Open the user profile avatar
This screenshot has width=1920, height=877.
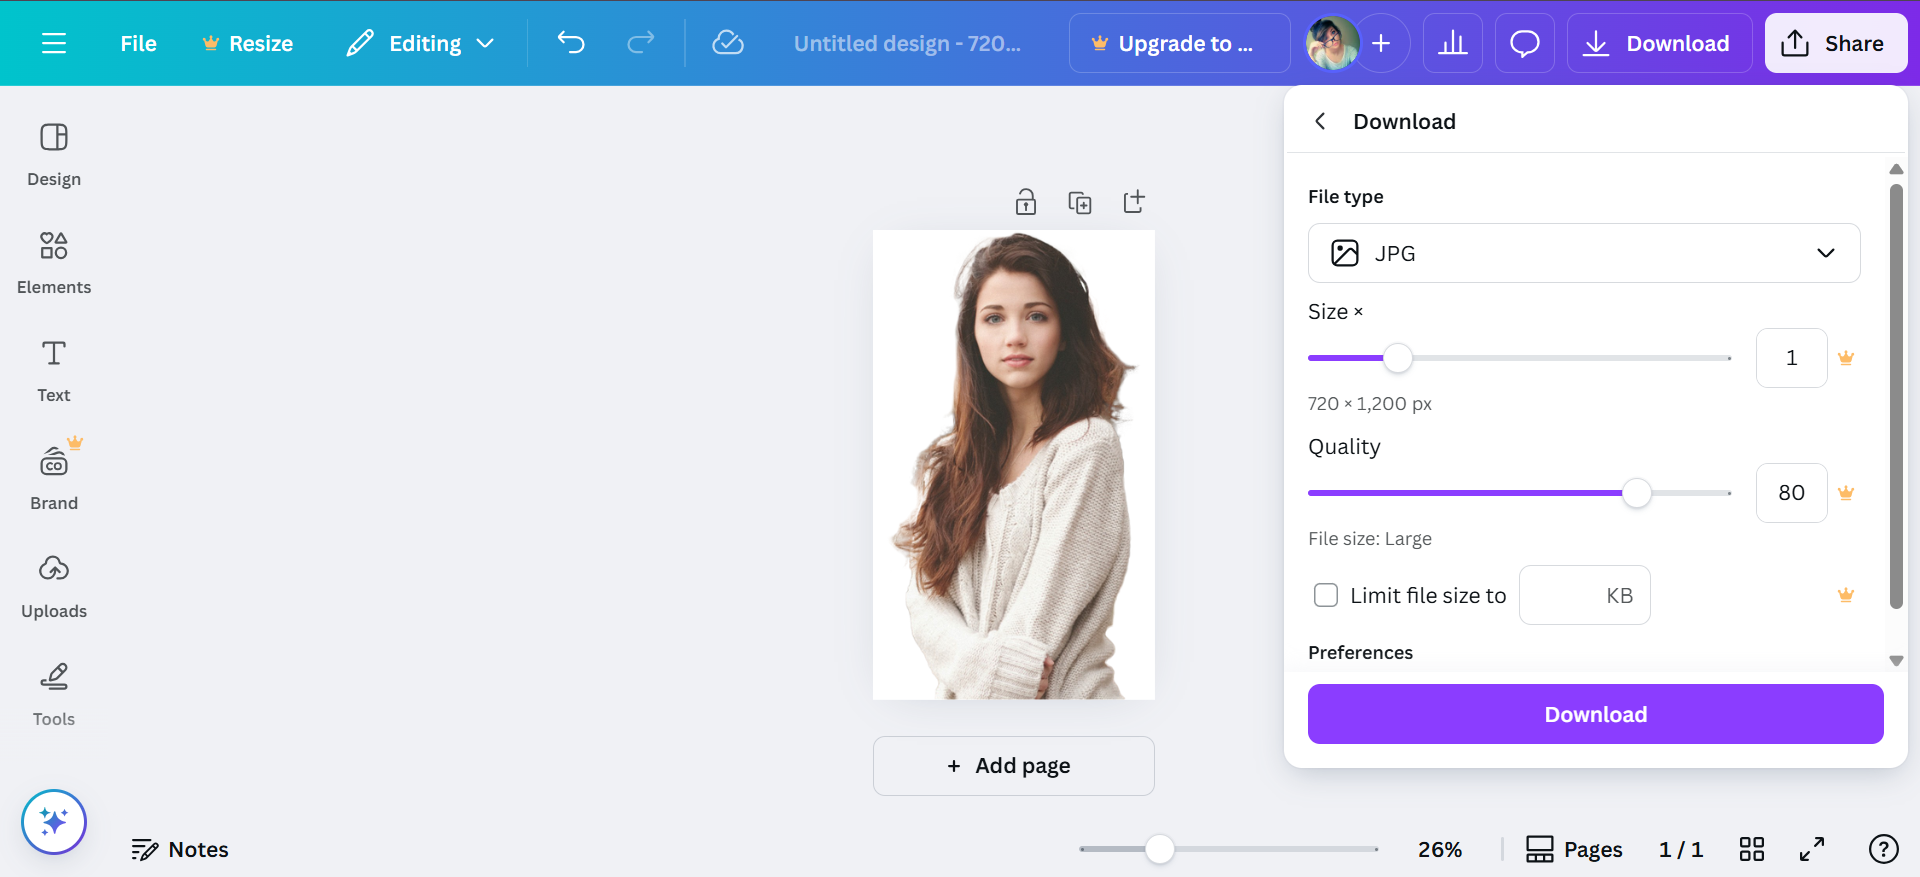[x=1332, y=43]
